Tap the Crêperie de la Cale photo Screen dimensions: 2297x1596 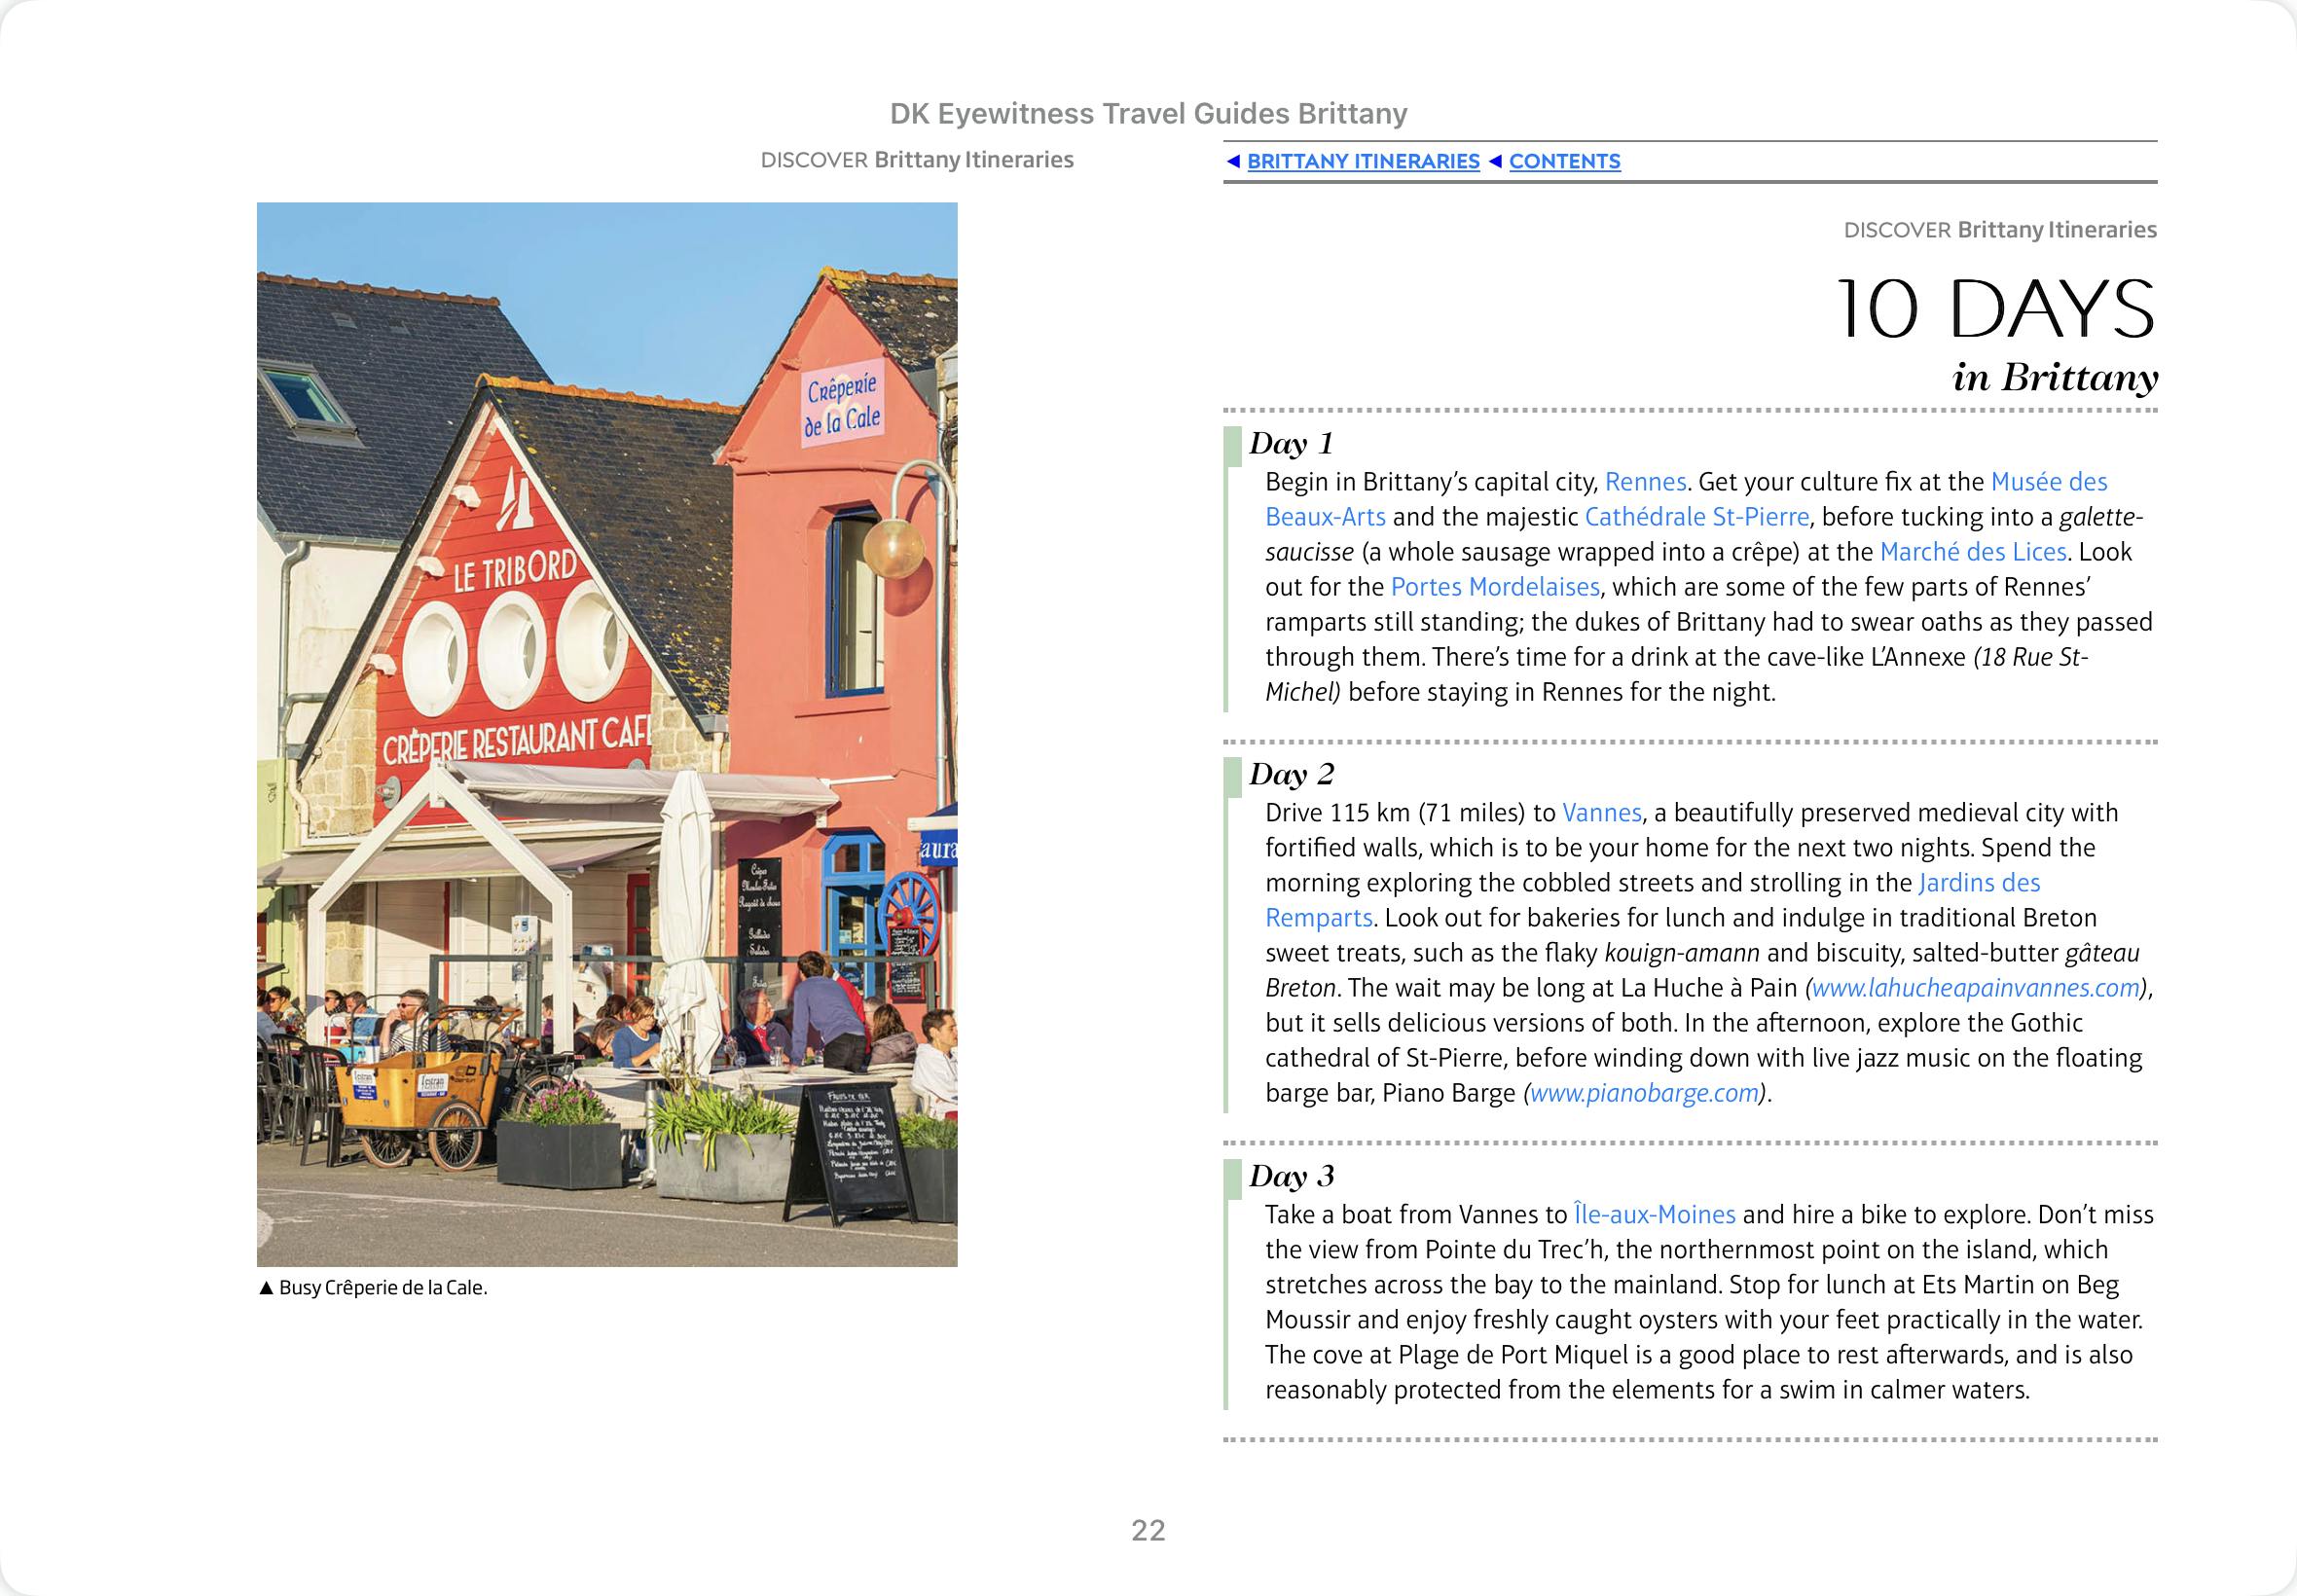[606, 734]
